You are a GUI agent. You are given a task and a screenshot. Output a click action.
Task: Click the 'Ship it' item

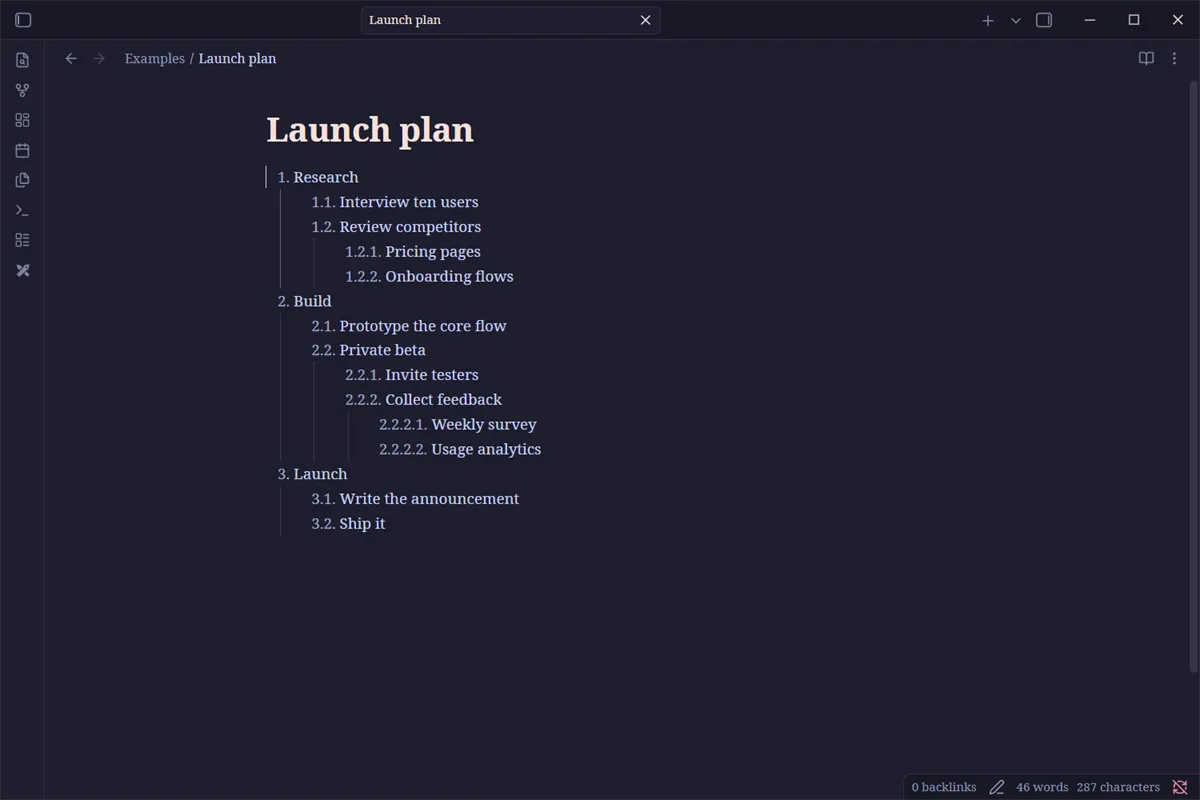click(x=362, y=523)
